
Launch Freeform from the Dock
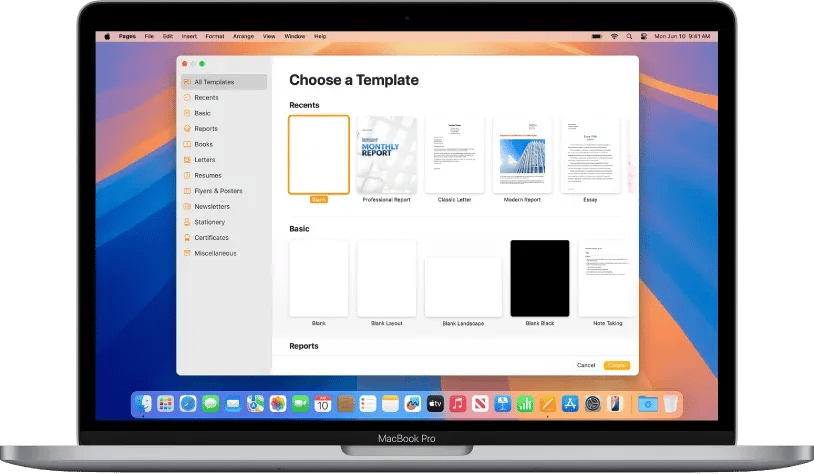[413, 403]
